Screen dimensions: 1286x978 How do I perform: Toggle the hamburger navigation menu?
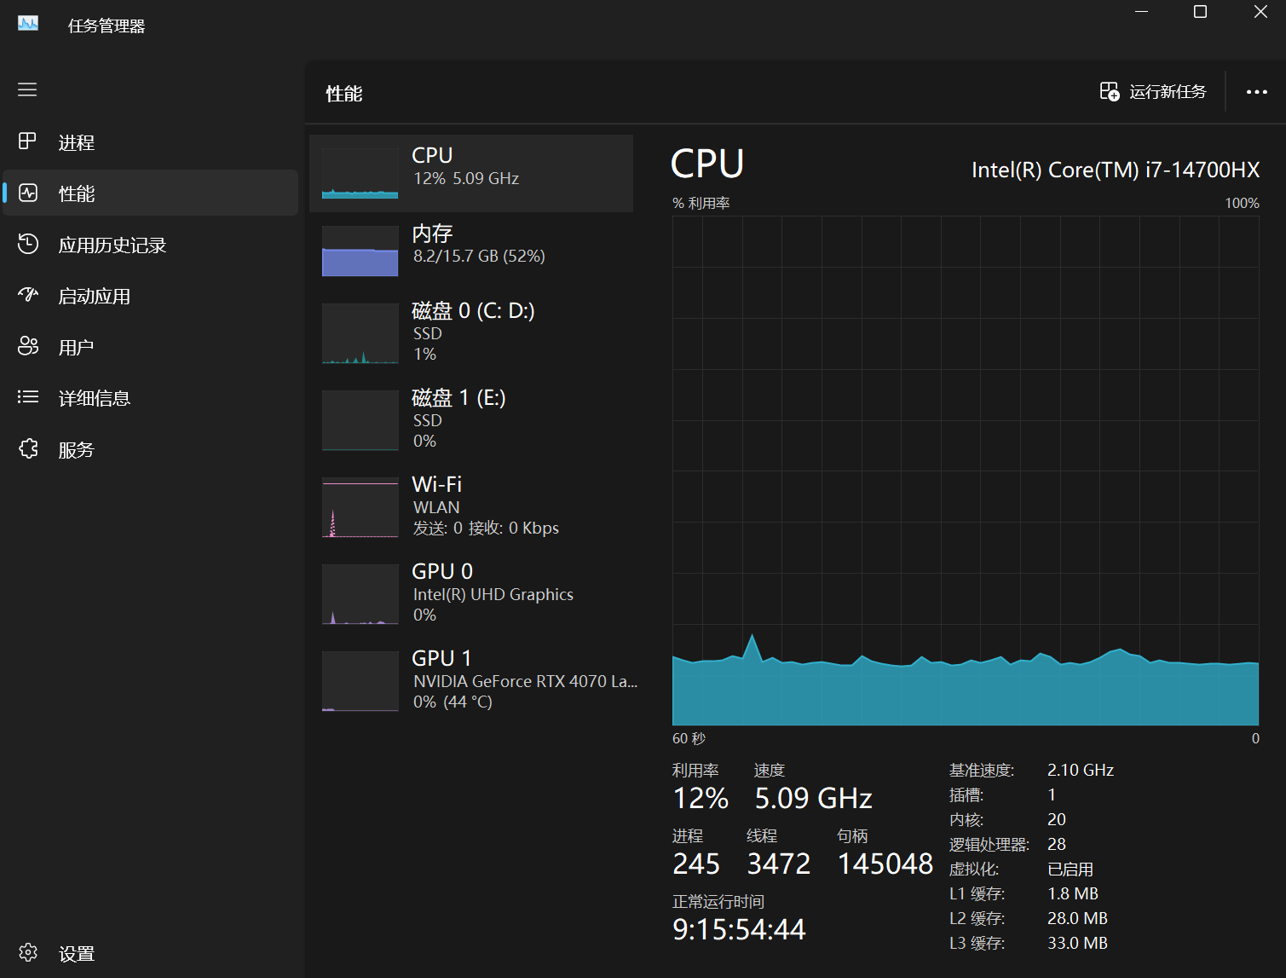coord(27,90)
